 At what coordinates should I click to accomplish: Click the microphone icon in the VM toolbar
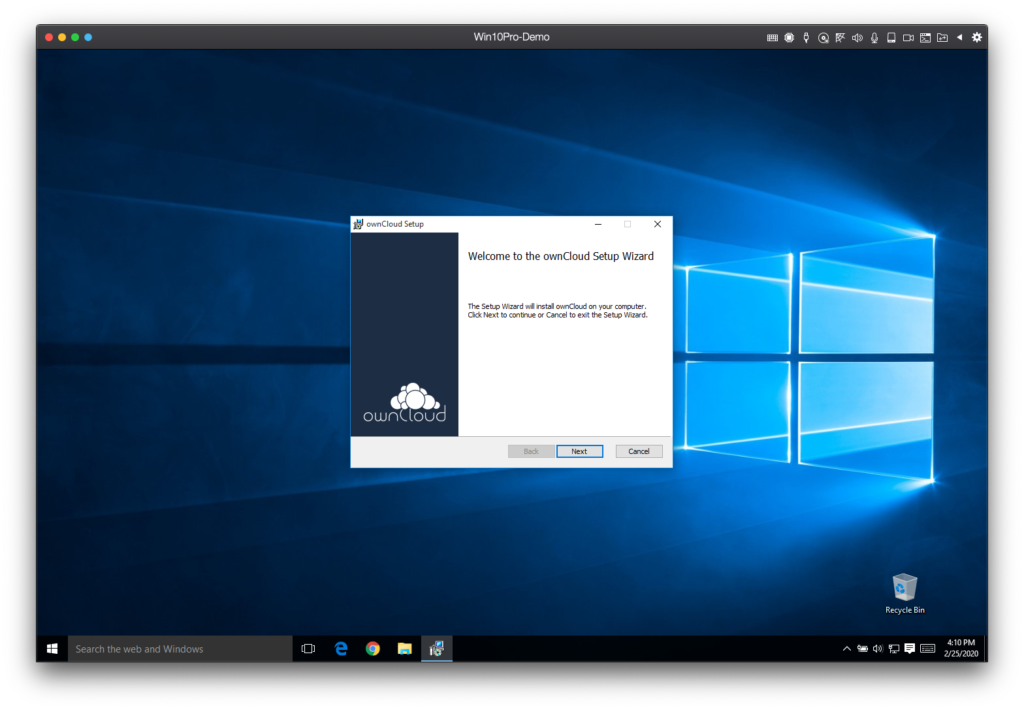(x=874, y=38)
